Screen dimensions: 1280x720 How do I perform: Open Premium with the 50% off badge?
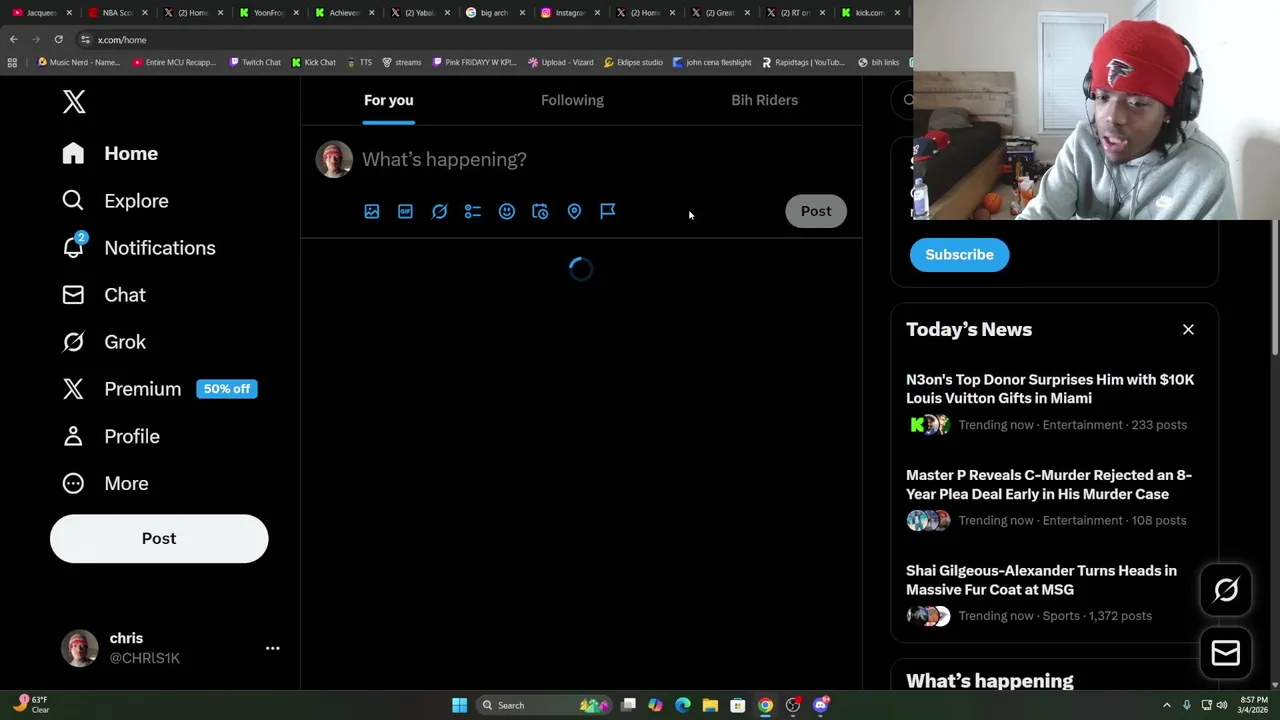point(159,389)
